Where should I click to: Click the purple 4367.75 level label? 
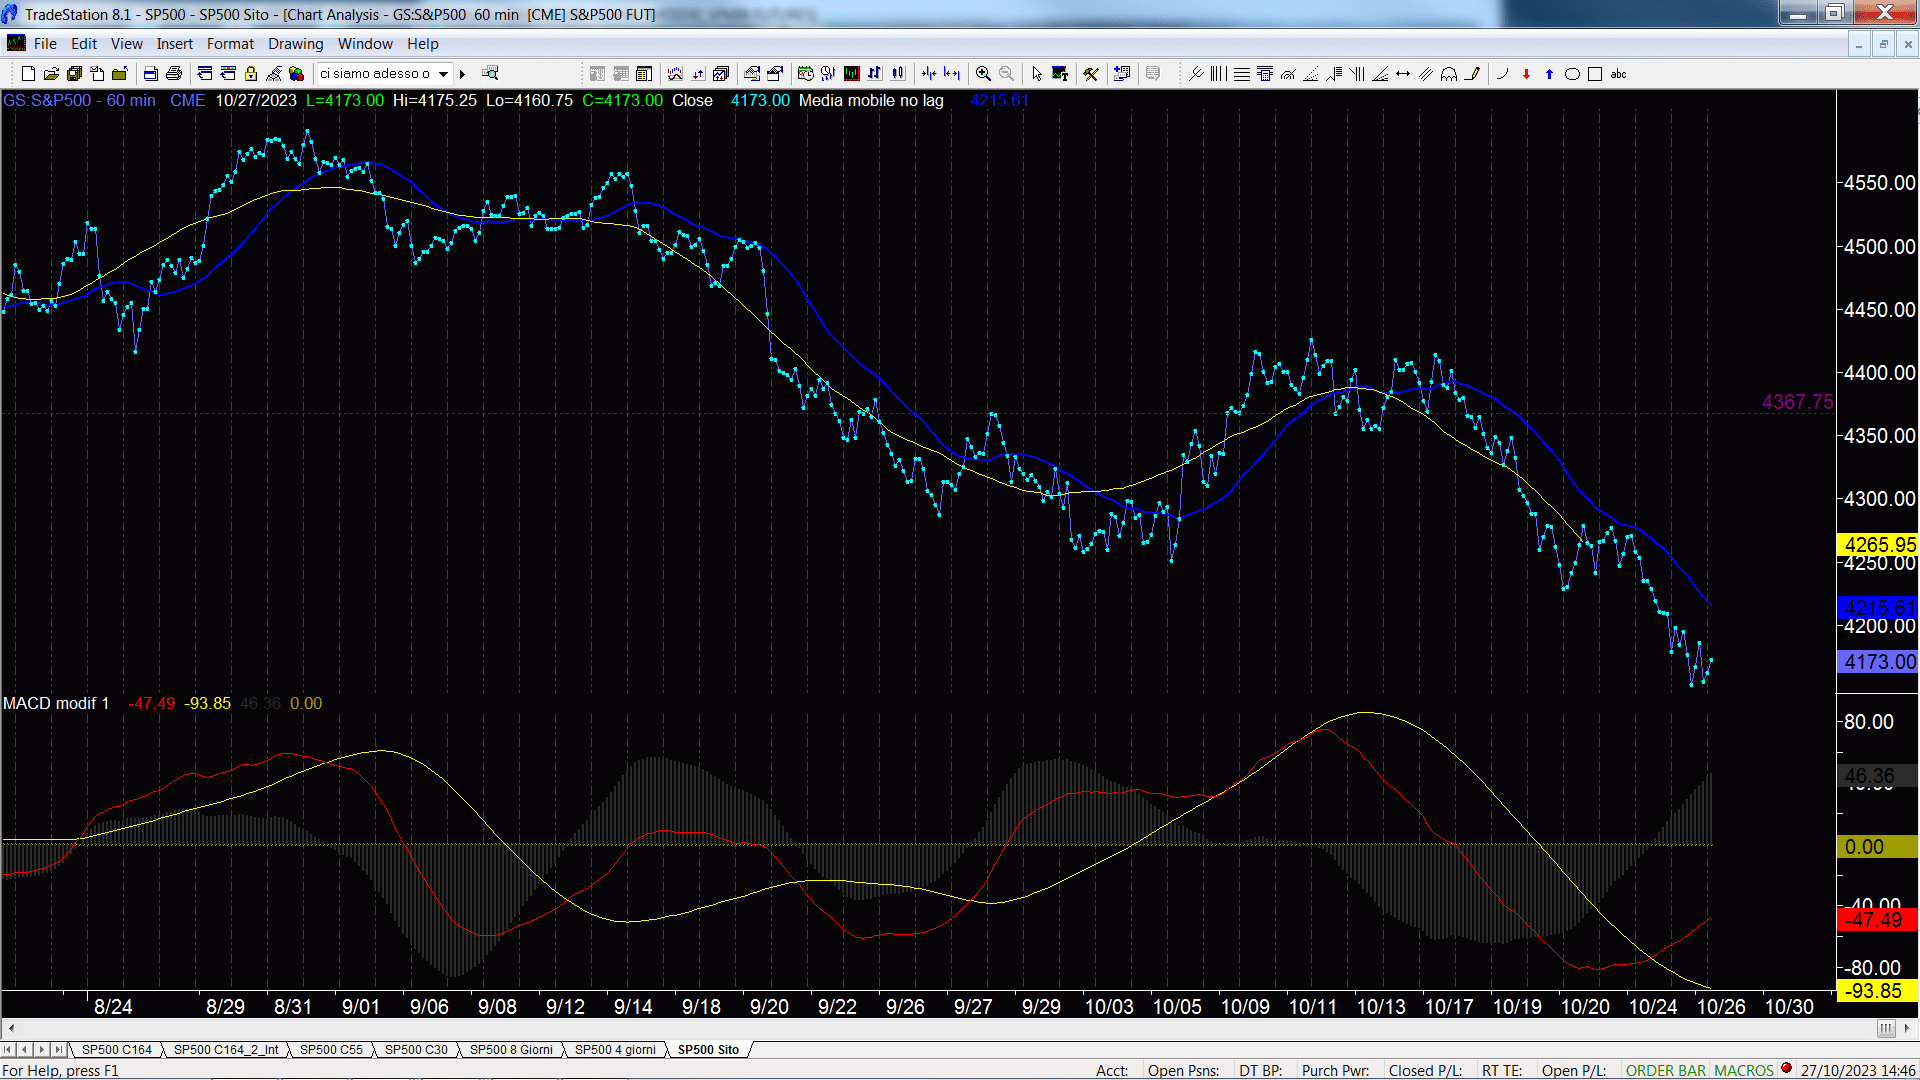tap(1797, 402)
